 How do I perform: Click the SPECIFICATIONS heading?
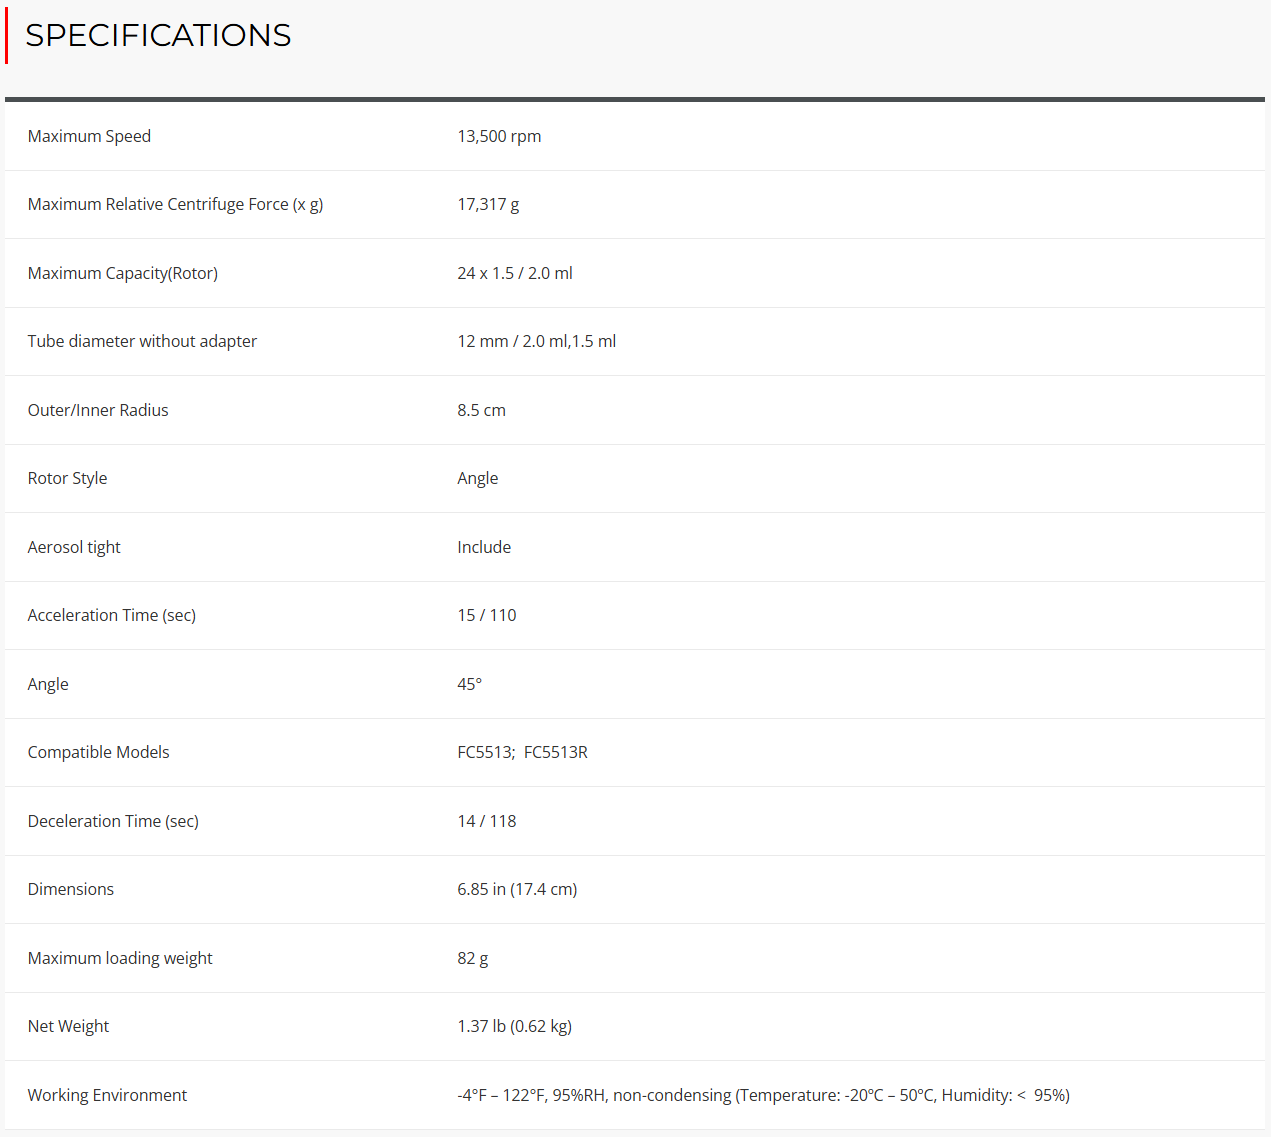[x=158, y=35]
